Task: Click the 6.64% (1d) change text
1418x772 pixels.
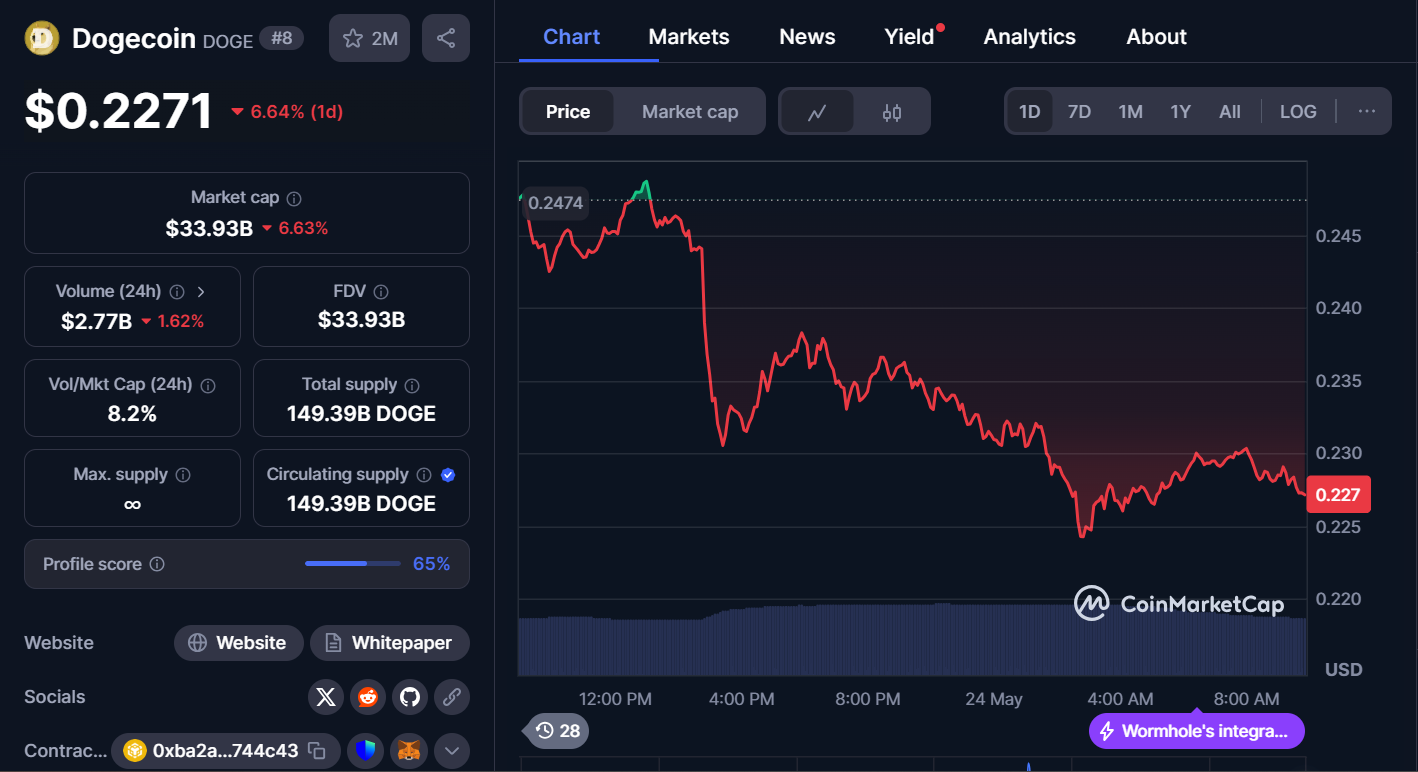Action: click(x=296, y=112)
